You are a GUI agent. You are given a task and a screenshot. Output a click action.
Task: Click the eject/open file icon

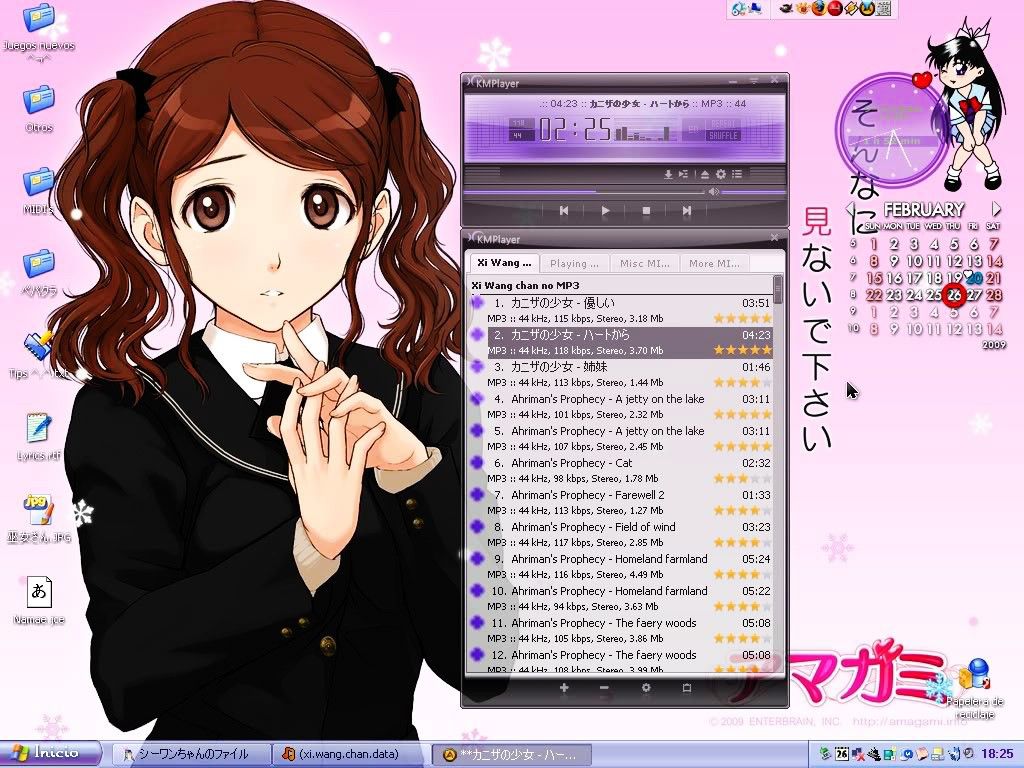click(x=704, y=174)
